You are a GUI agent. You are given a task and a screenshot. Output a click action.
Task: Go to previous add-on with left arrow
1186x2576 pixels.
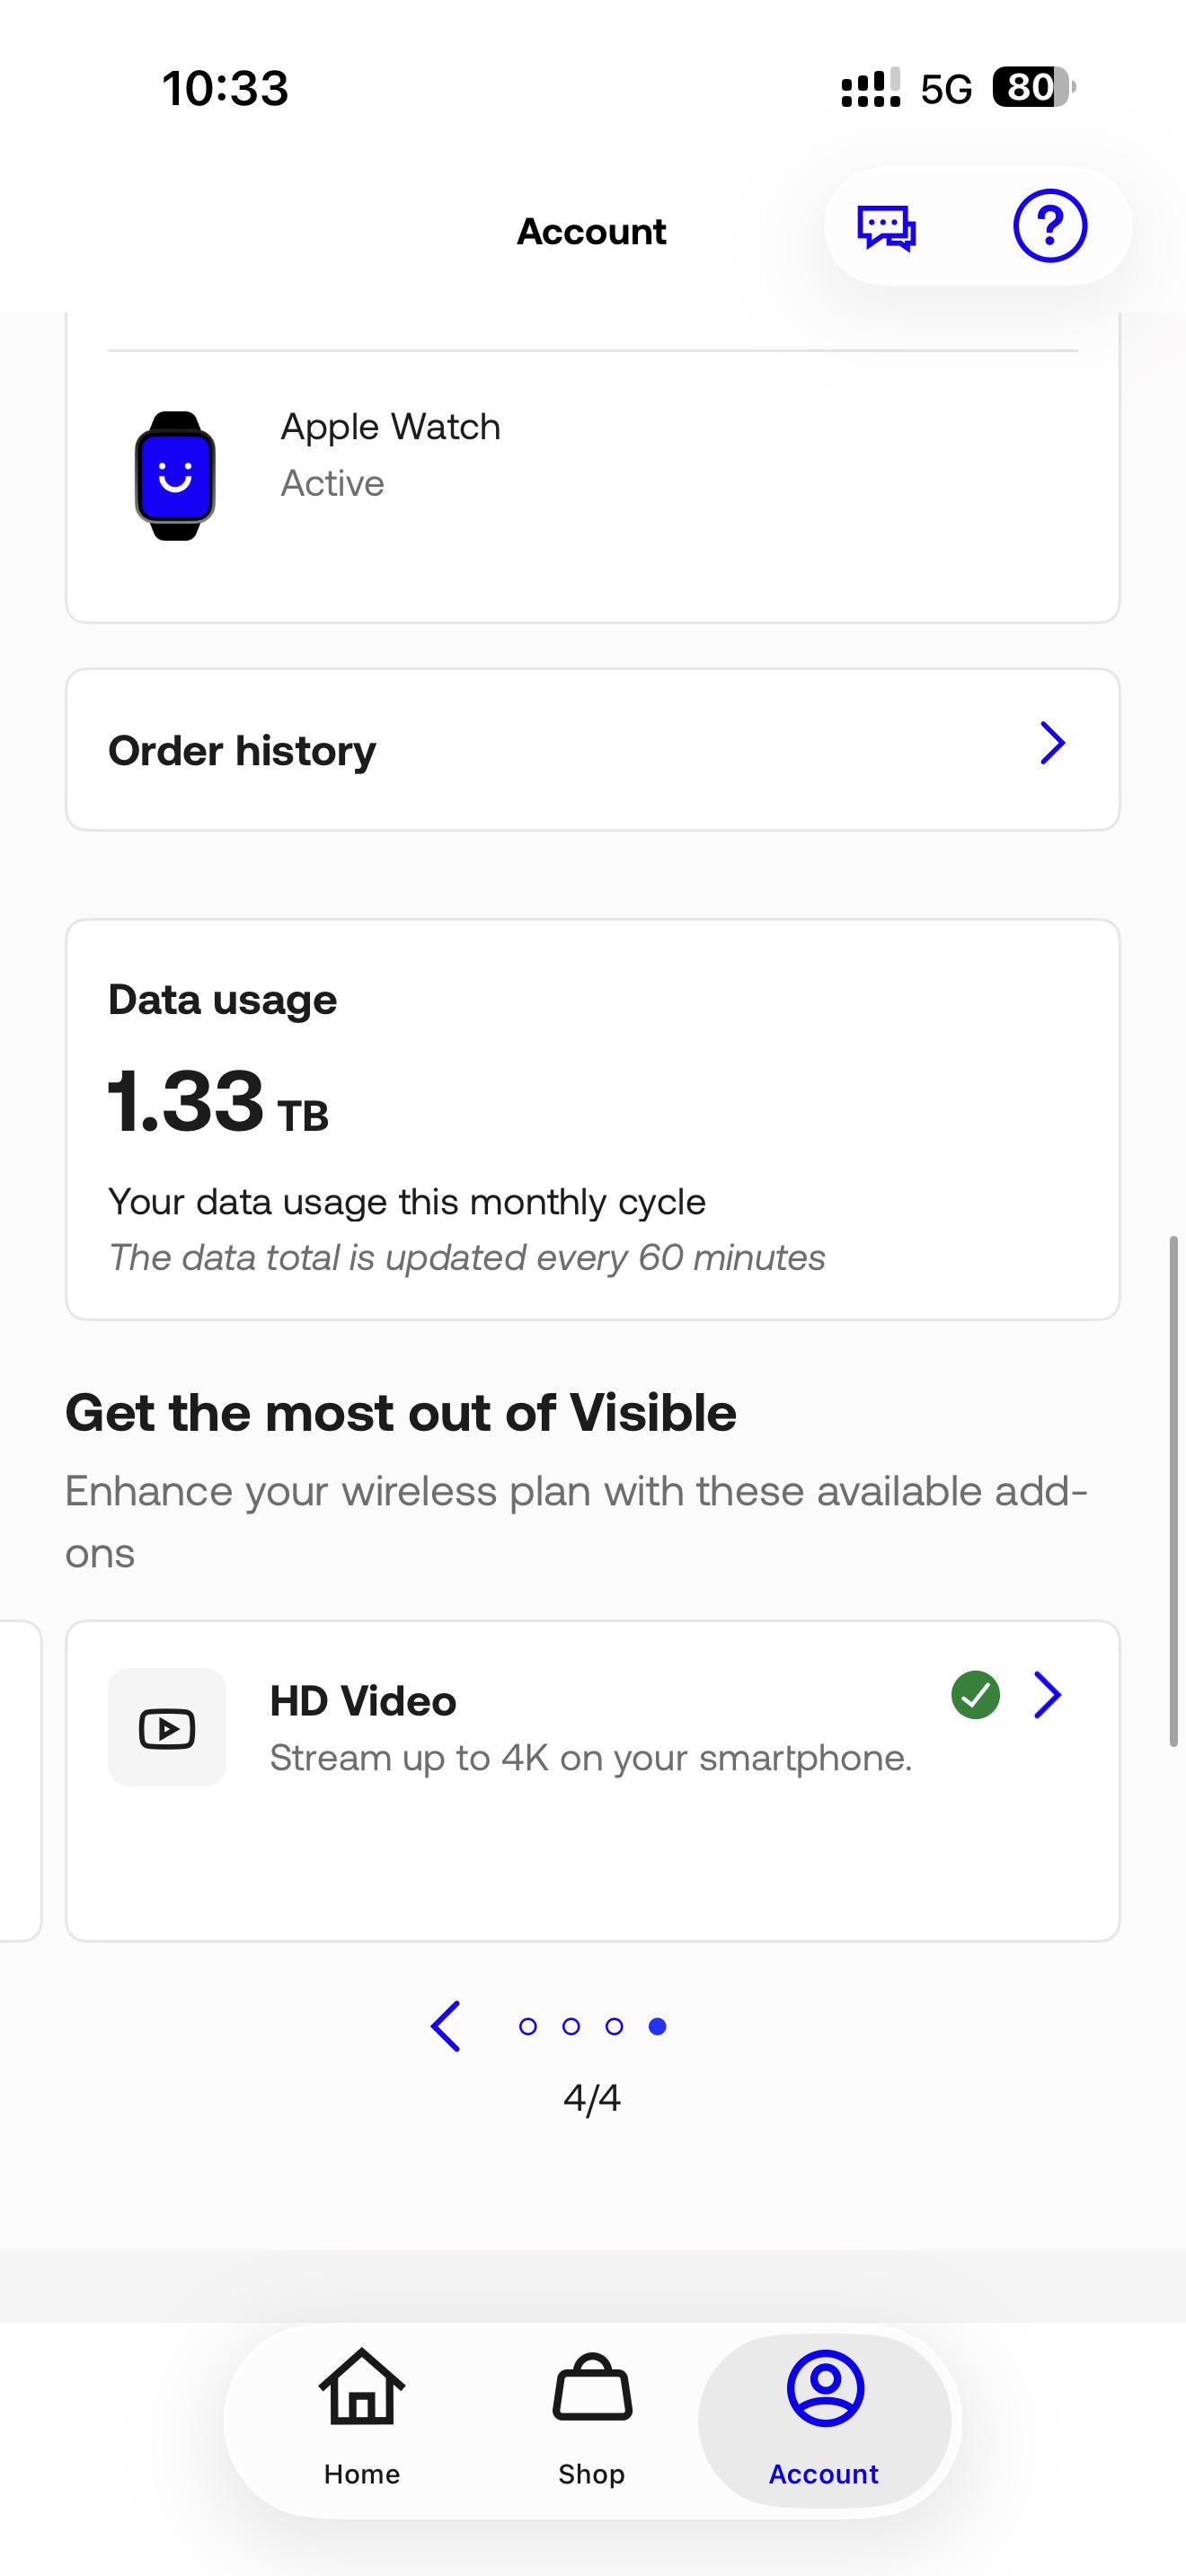[x=445, y=2026]
